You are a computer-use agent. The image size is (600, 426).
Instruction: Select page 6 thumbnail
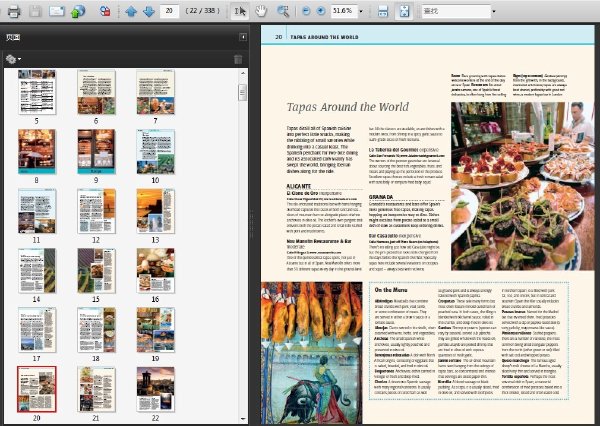pyautogui.click(x=96, y=92)
